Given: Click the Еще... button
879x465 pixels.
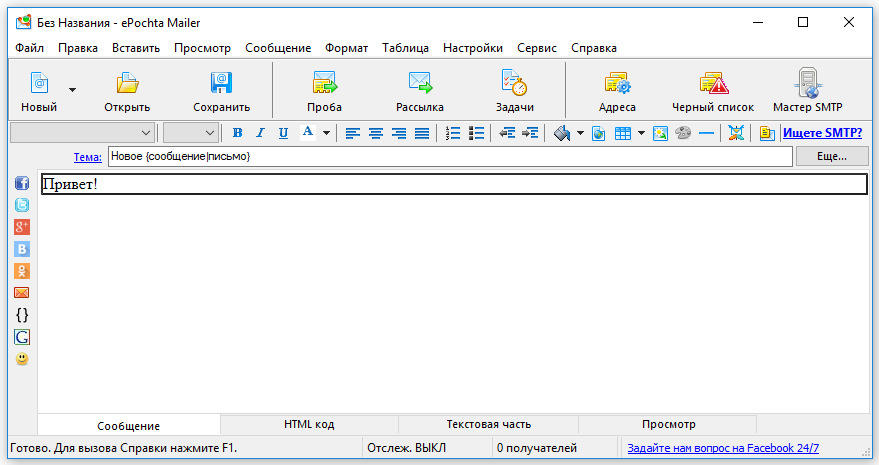Looking at the screenshot, I should pos(832,156).
